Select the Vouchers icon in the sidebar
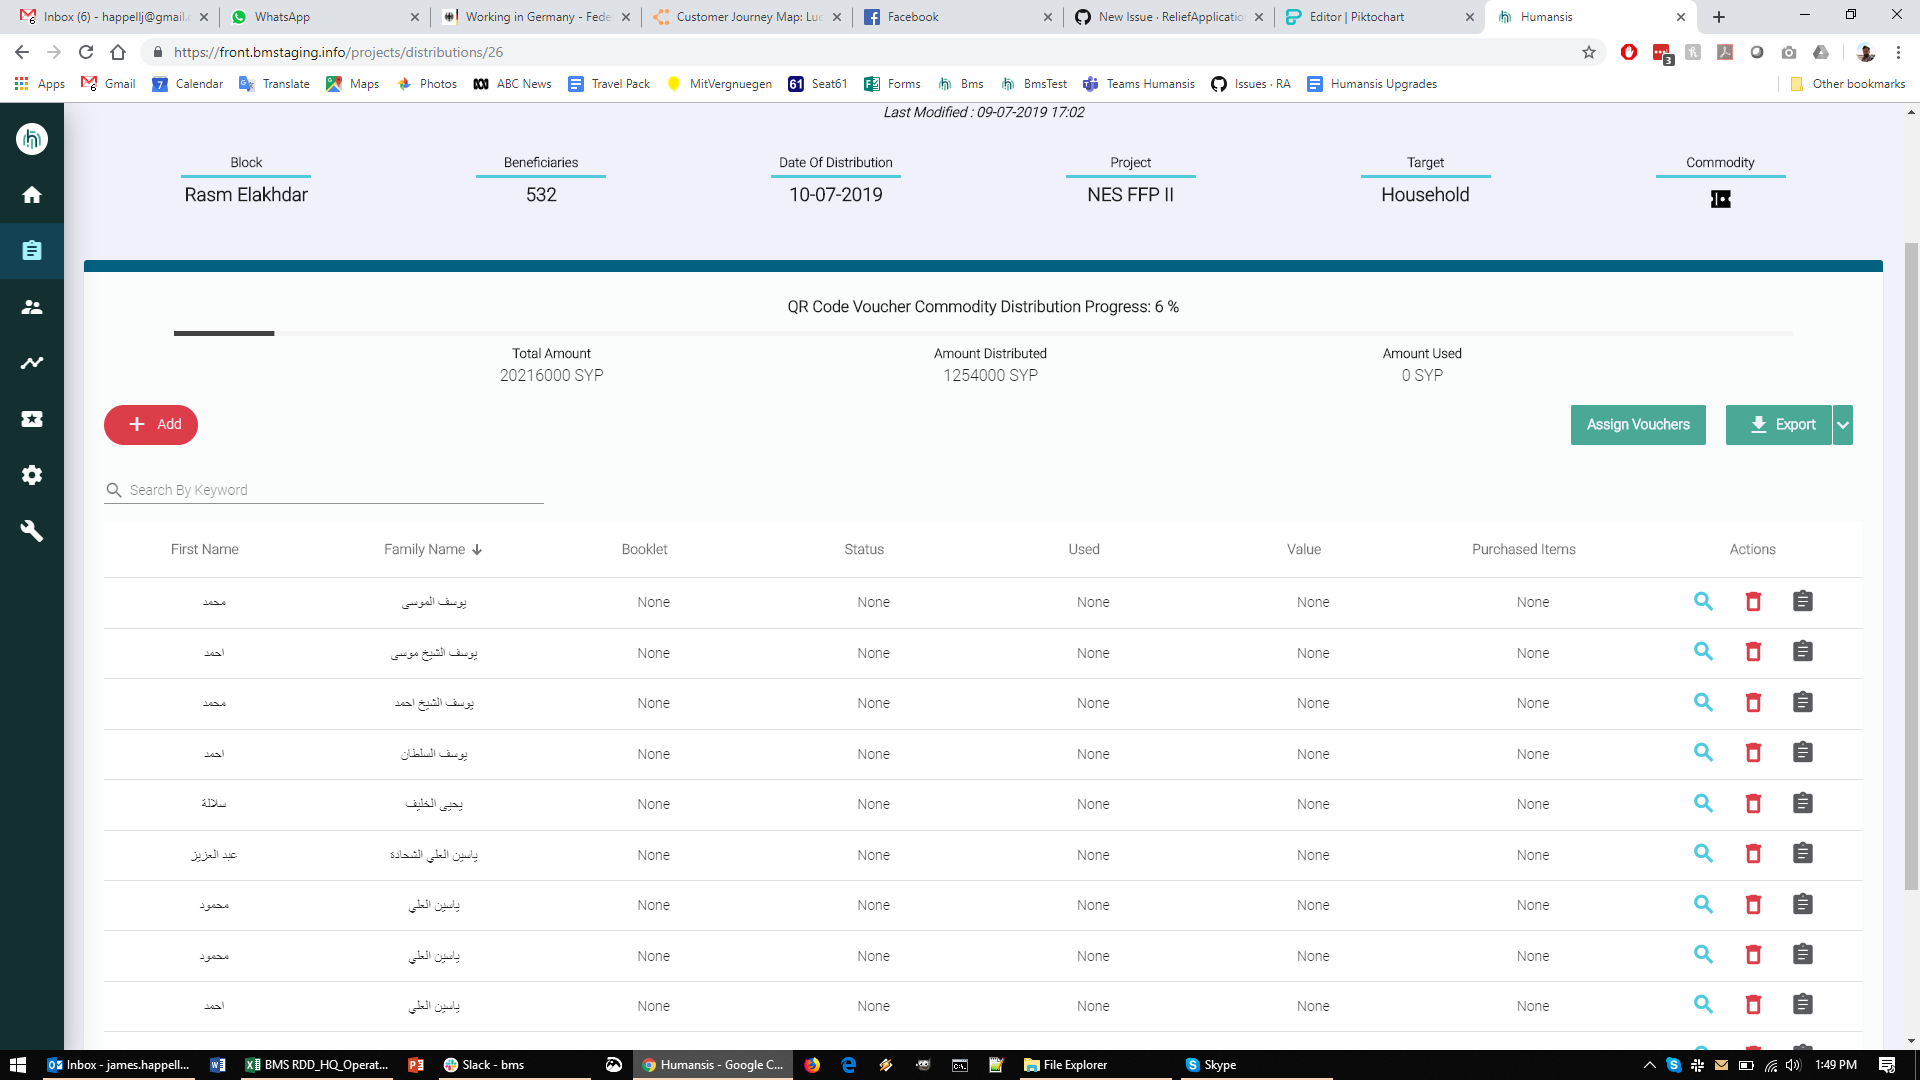Viewport: 1920px width, 1080px height. coord(32,419)
